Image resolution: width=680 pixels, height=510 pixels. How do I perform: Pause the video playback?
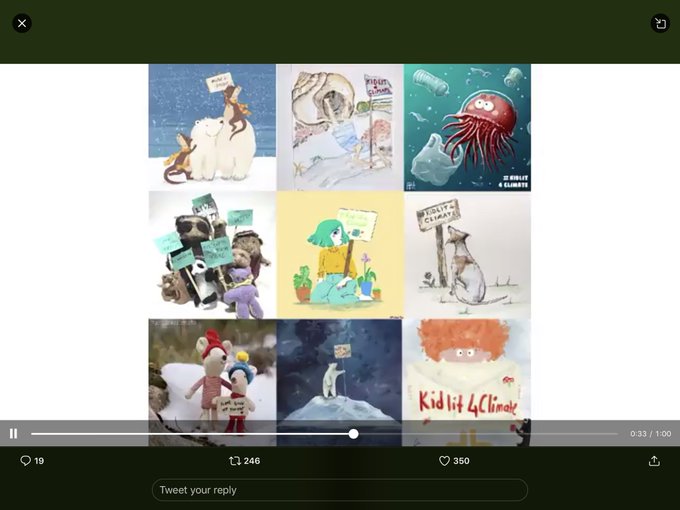[13, 433]
